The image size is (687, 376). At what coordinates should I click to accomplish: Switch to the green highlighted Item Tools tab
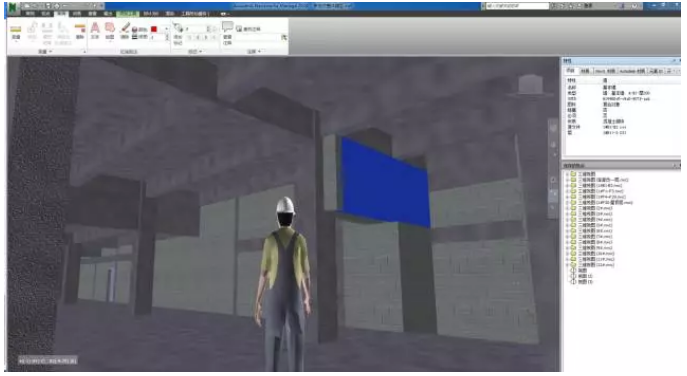tap(127, 14)
